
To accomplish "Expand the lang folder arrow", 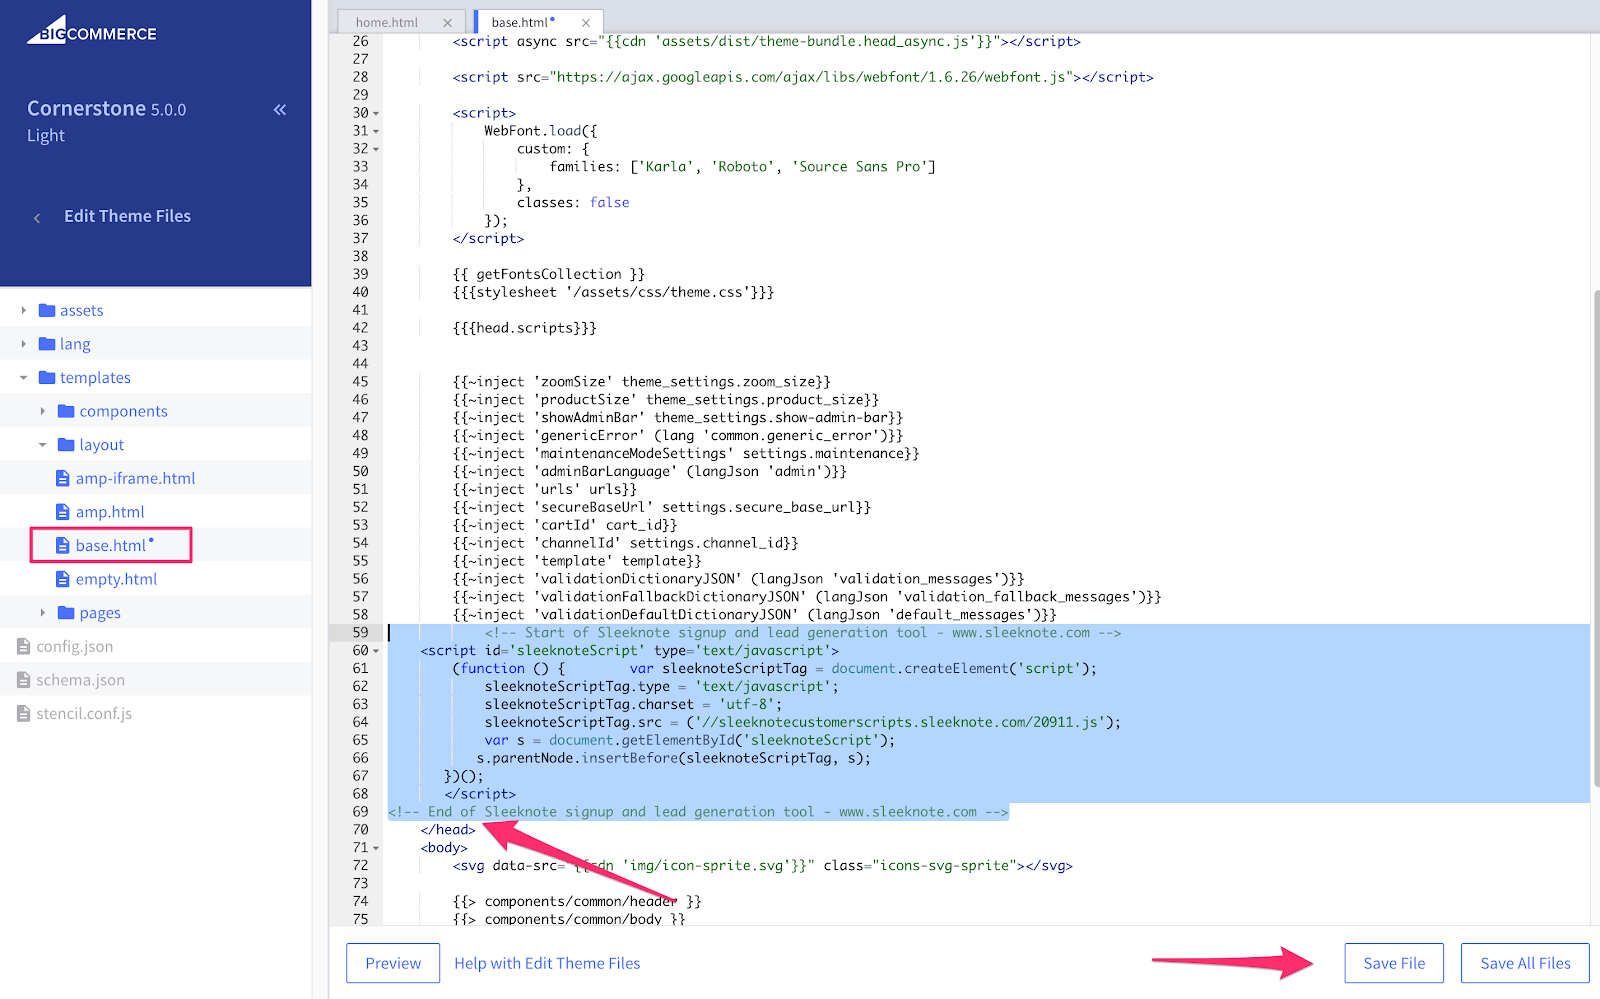I will coord(24,344).
